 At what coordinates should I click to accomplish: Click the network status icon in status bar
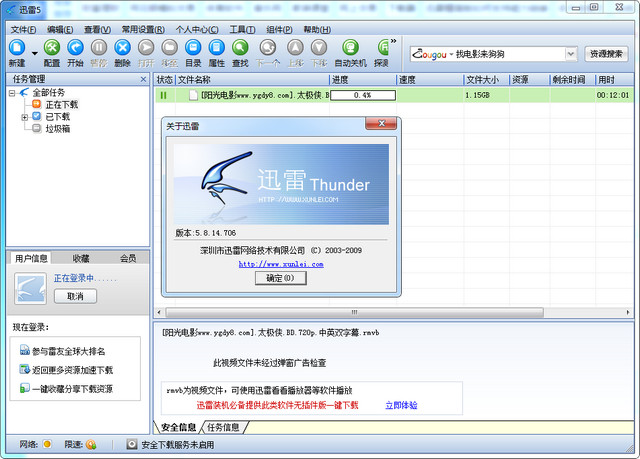(x=47, y=444)
